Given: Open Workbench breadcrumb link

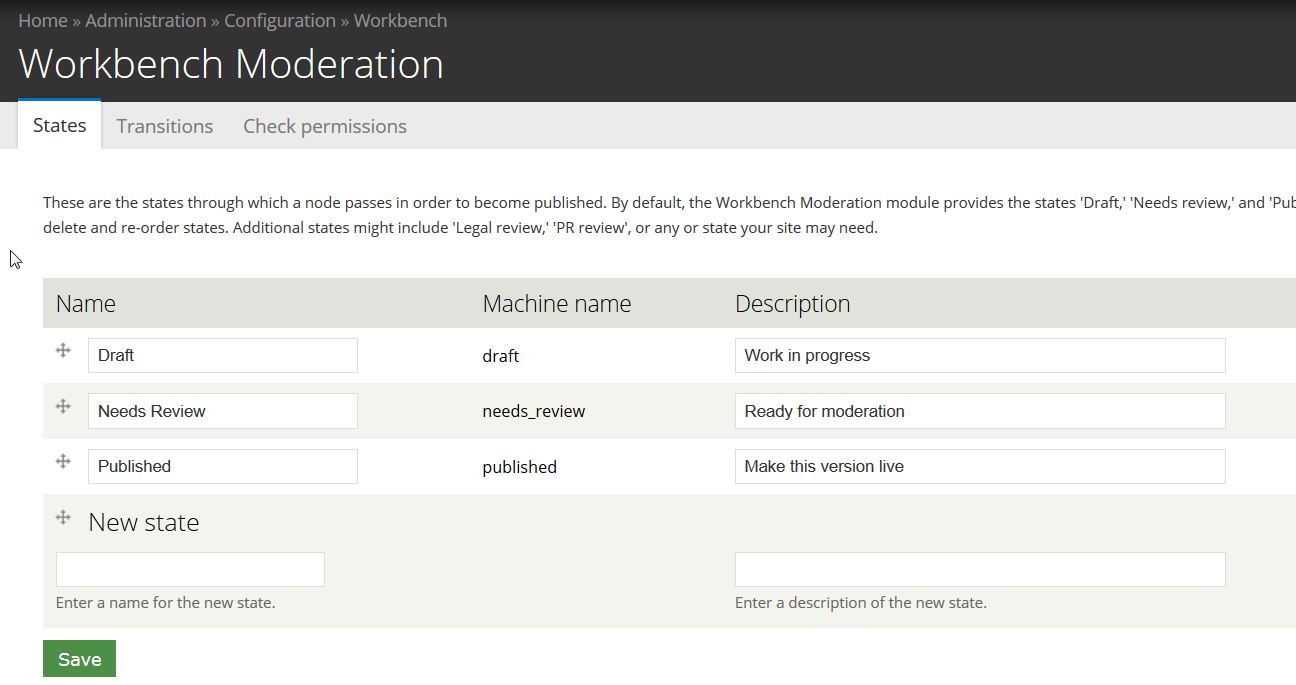Looking at the screenshot, I should (x=400, y=20).
